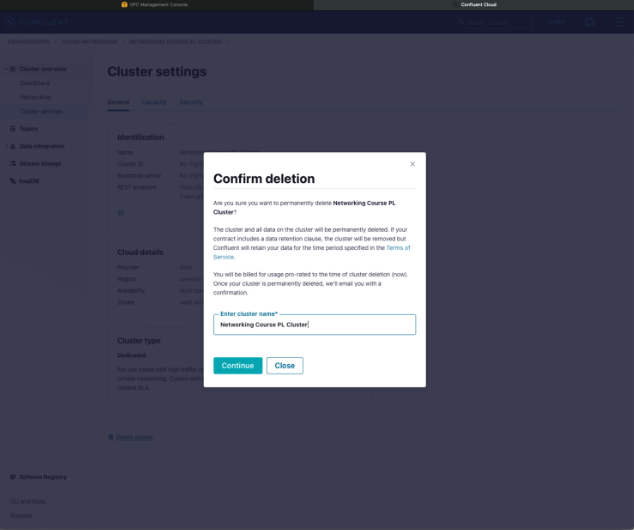Click the Close button in dialog
The image size is (634, 530).
285,365
